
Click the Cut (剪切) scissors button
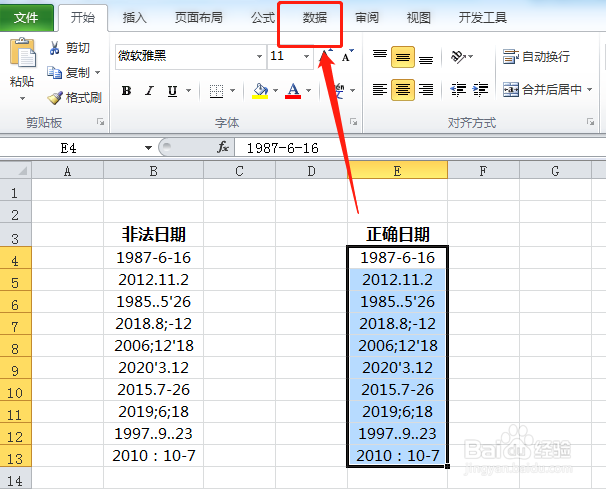coord(70,48)
